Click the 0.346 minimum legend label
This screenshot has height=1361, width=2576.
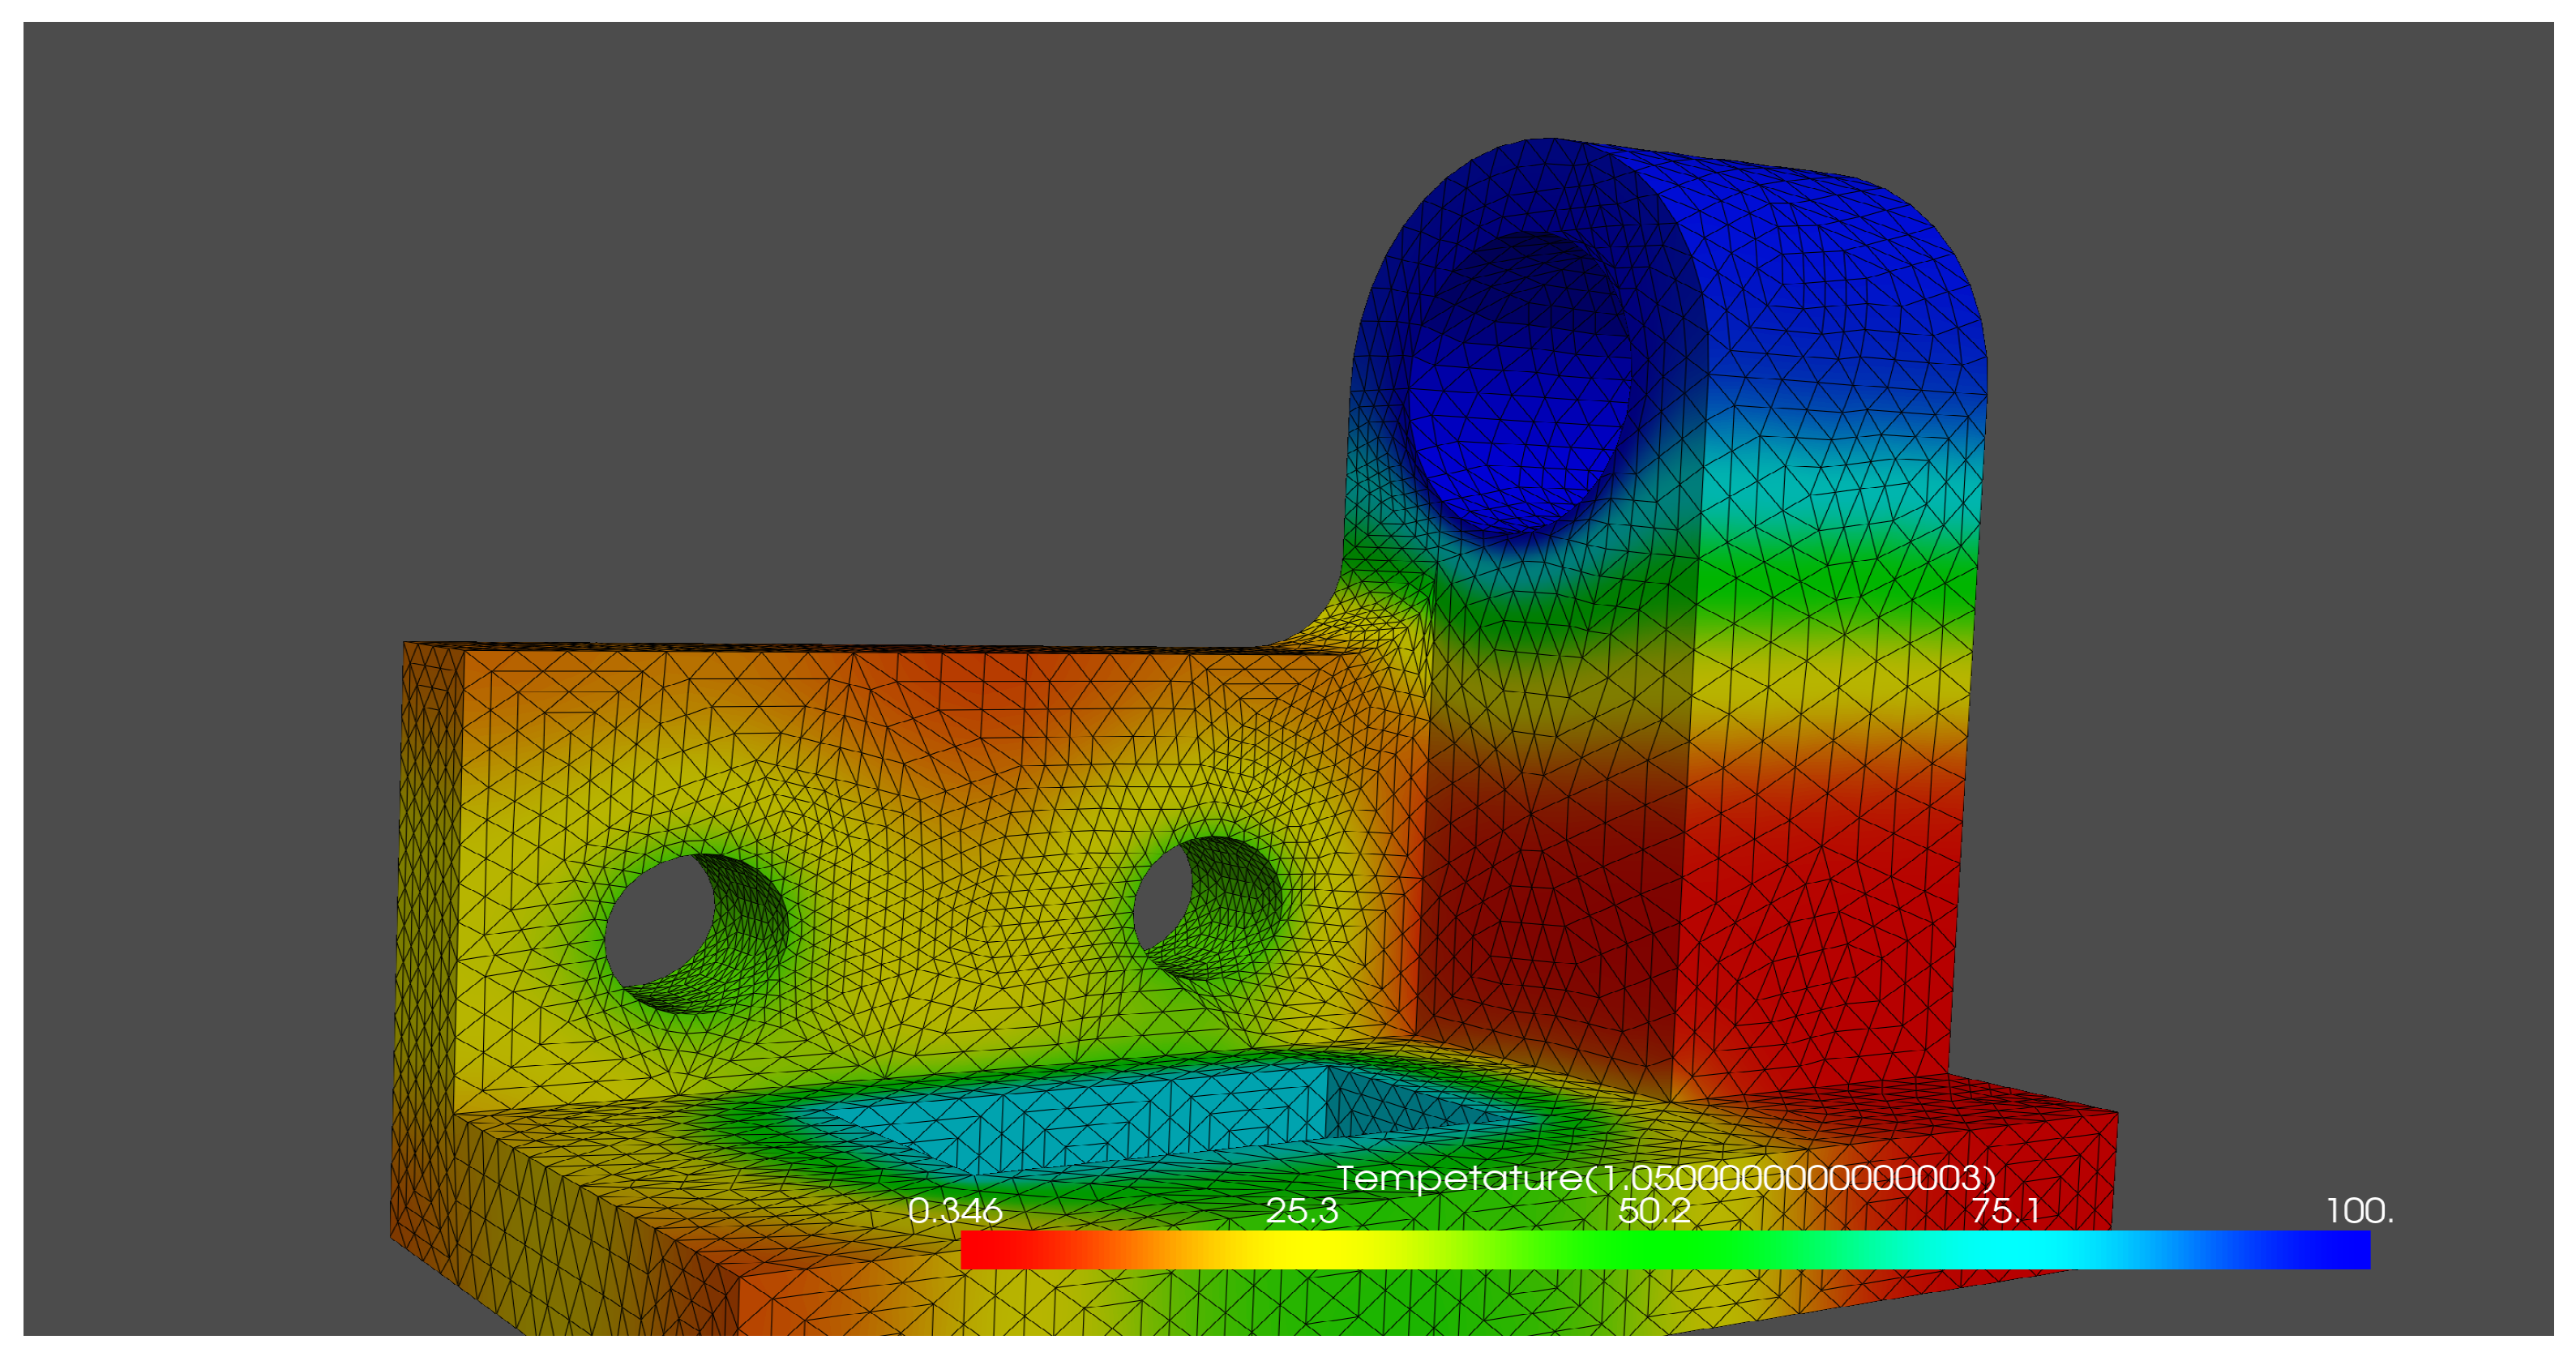[954, 1211]
